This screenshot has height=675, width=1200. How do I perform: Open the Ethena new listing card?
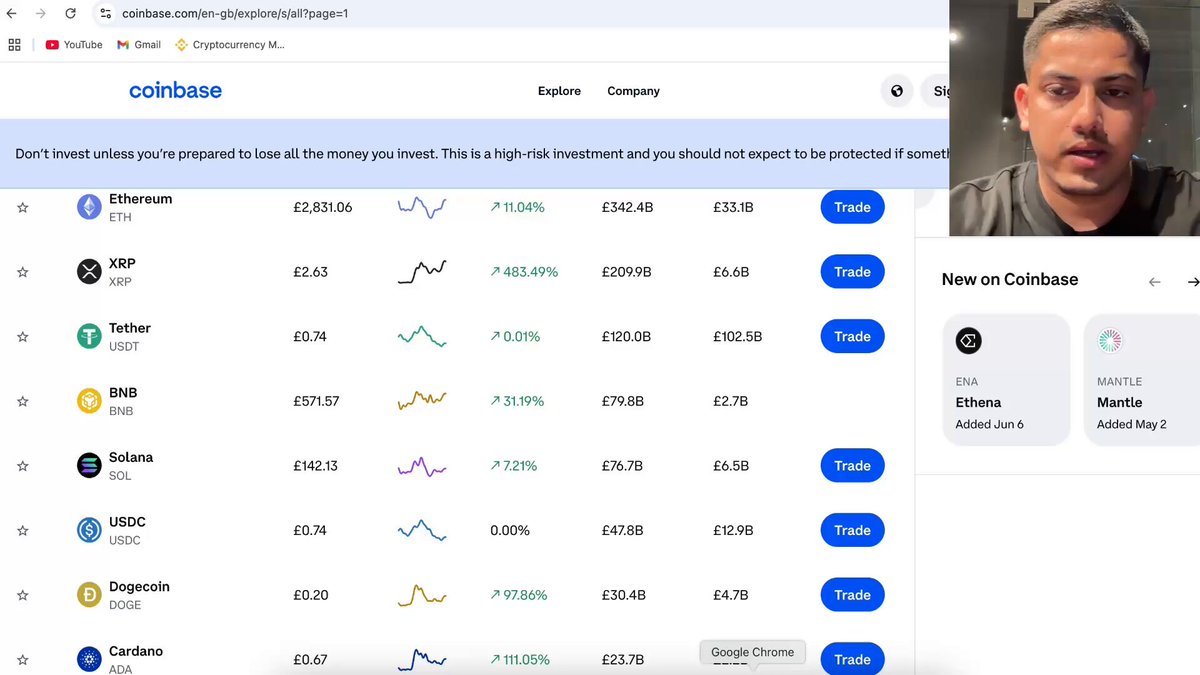1006,380
